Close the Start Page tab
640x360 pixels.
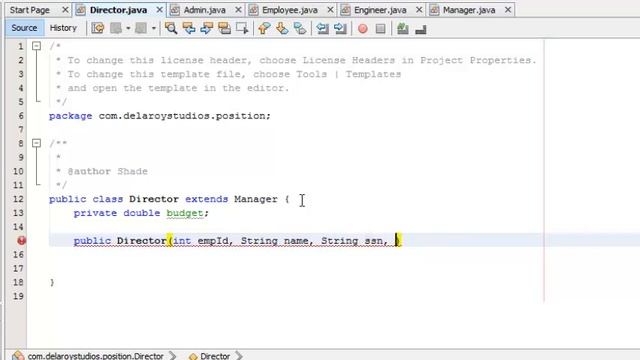(65, 10)
